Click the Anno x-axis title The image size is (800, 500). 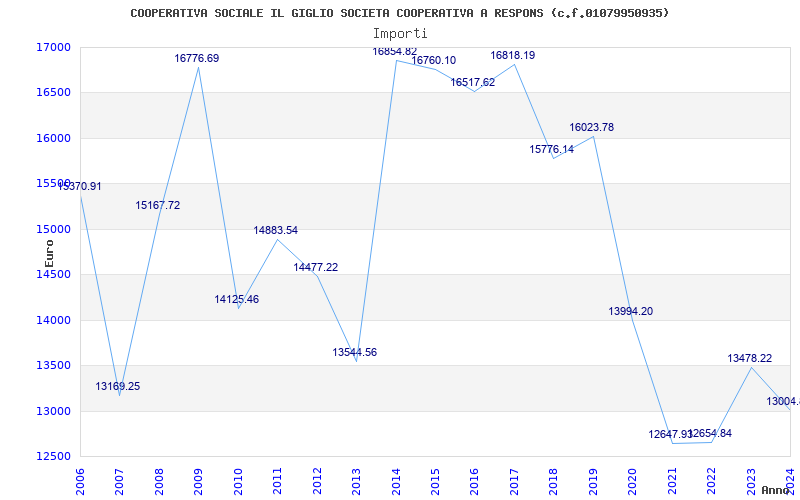(x=778, y=490)
